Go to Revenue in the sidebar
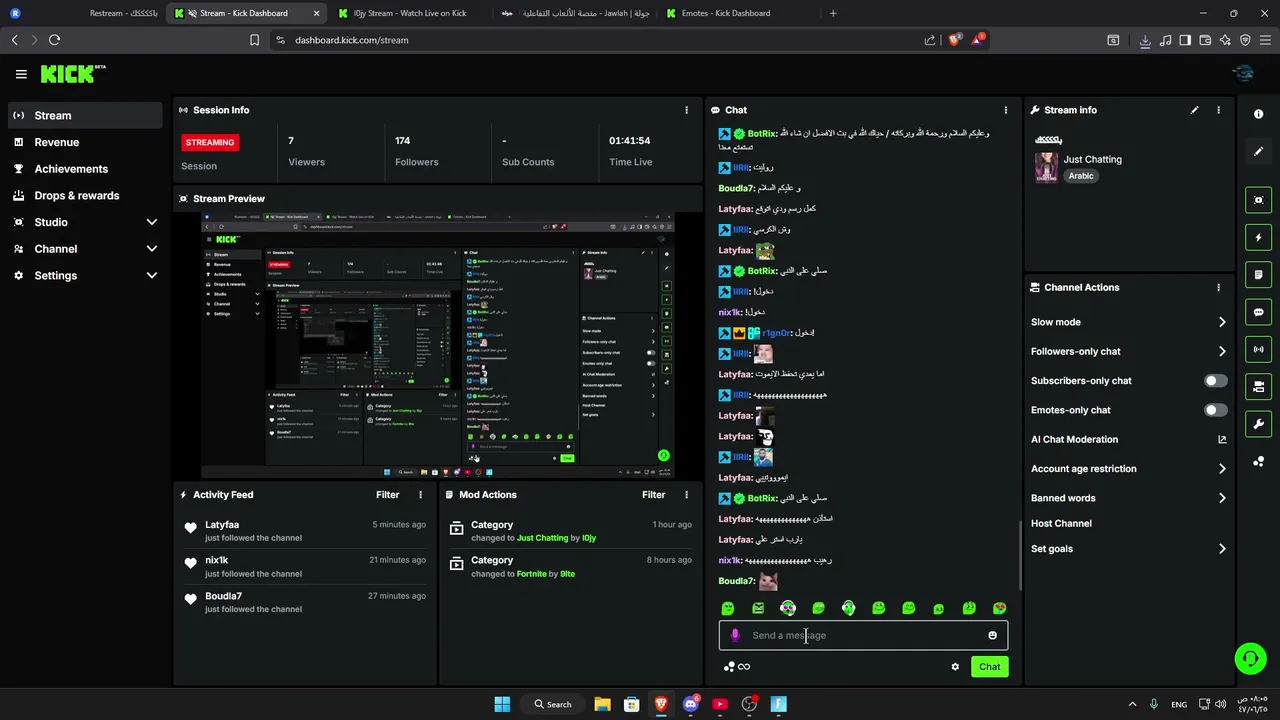Viewport: 1280px width, 720px height. pos(85,142)
